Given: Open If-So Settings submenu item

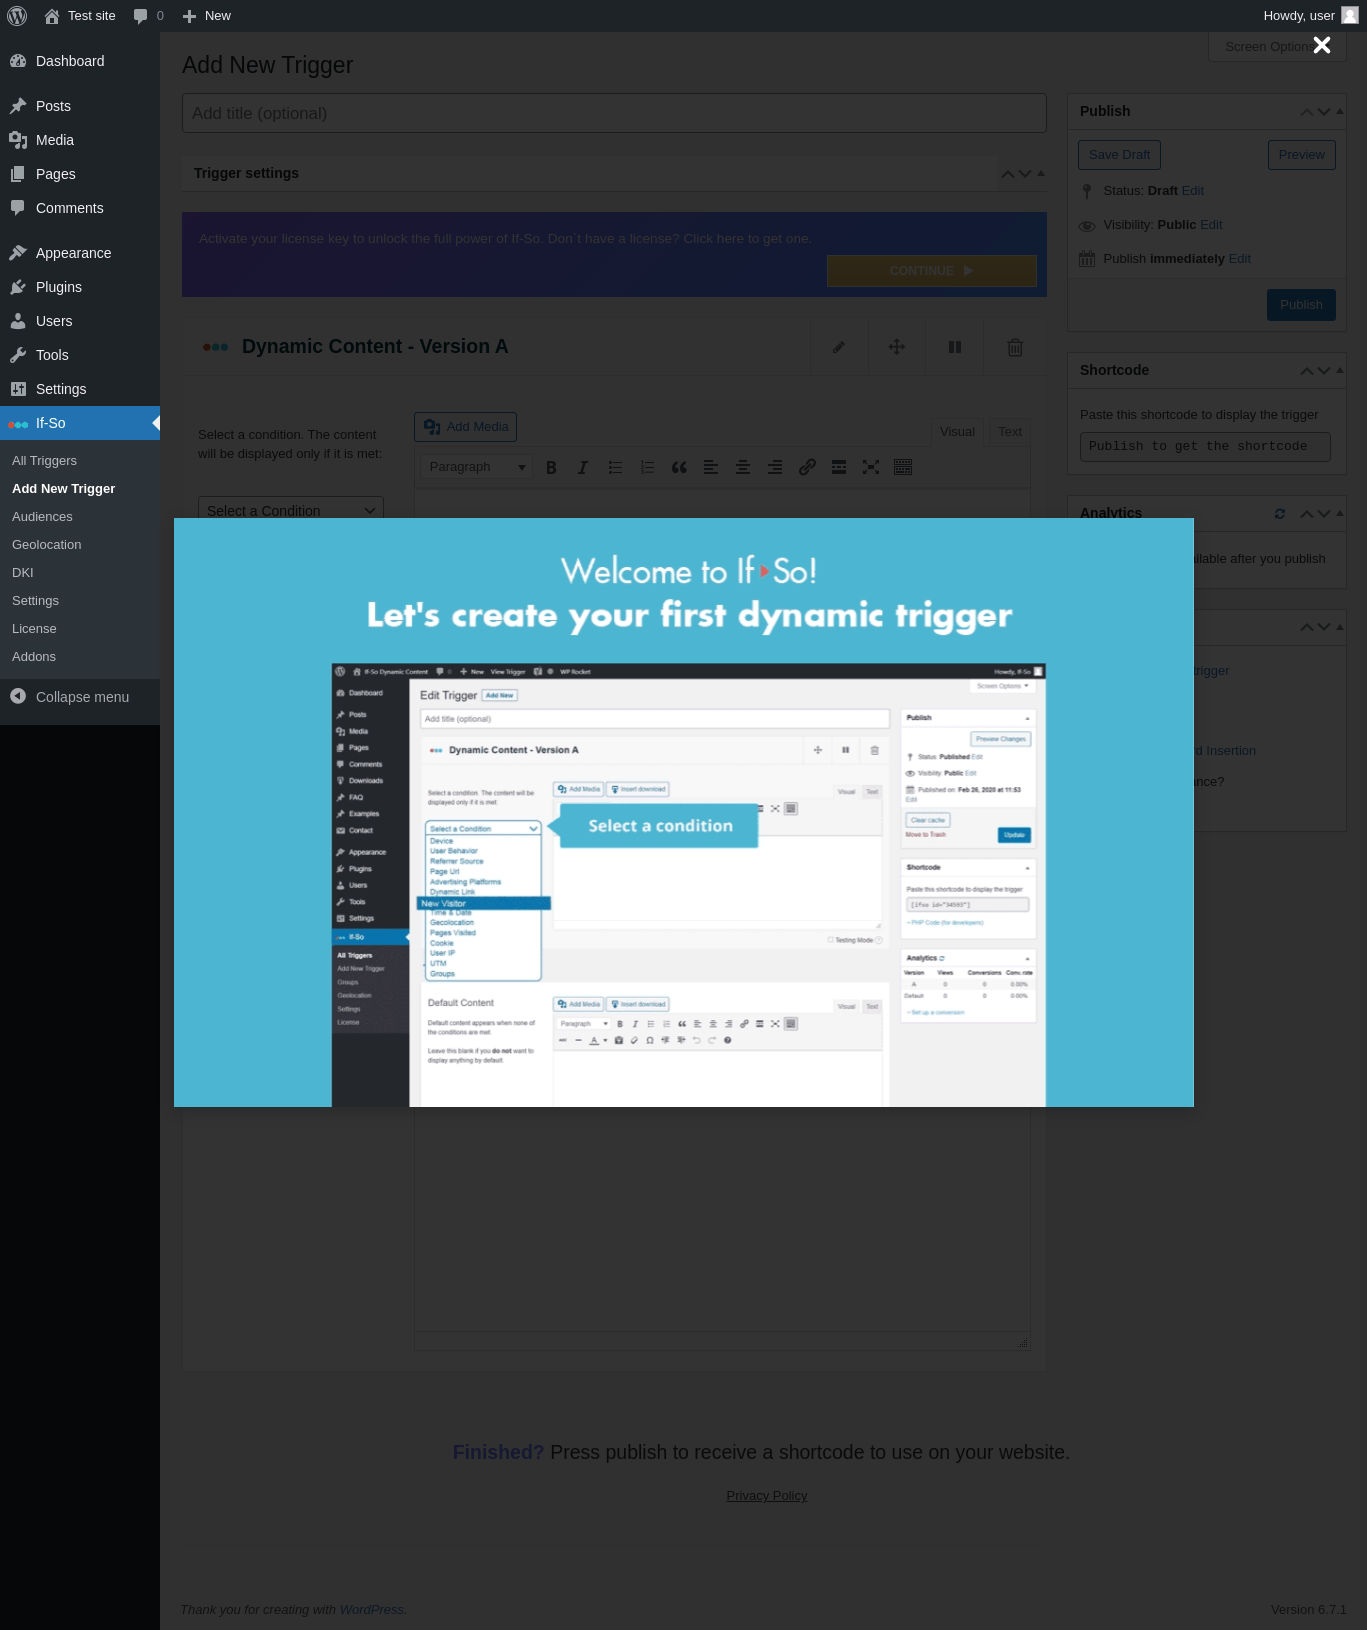Looking at the screenshot, I should coord(35,601).
